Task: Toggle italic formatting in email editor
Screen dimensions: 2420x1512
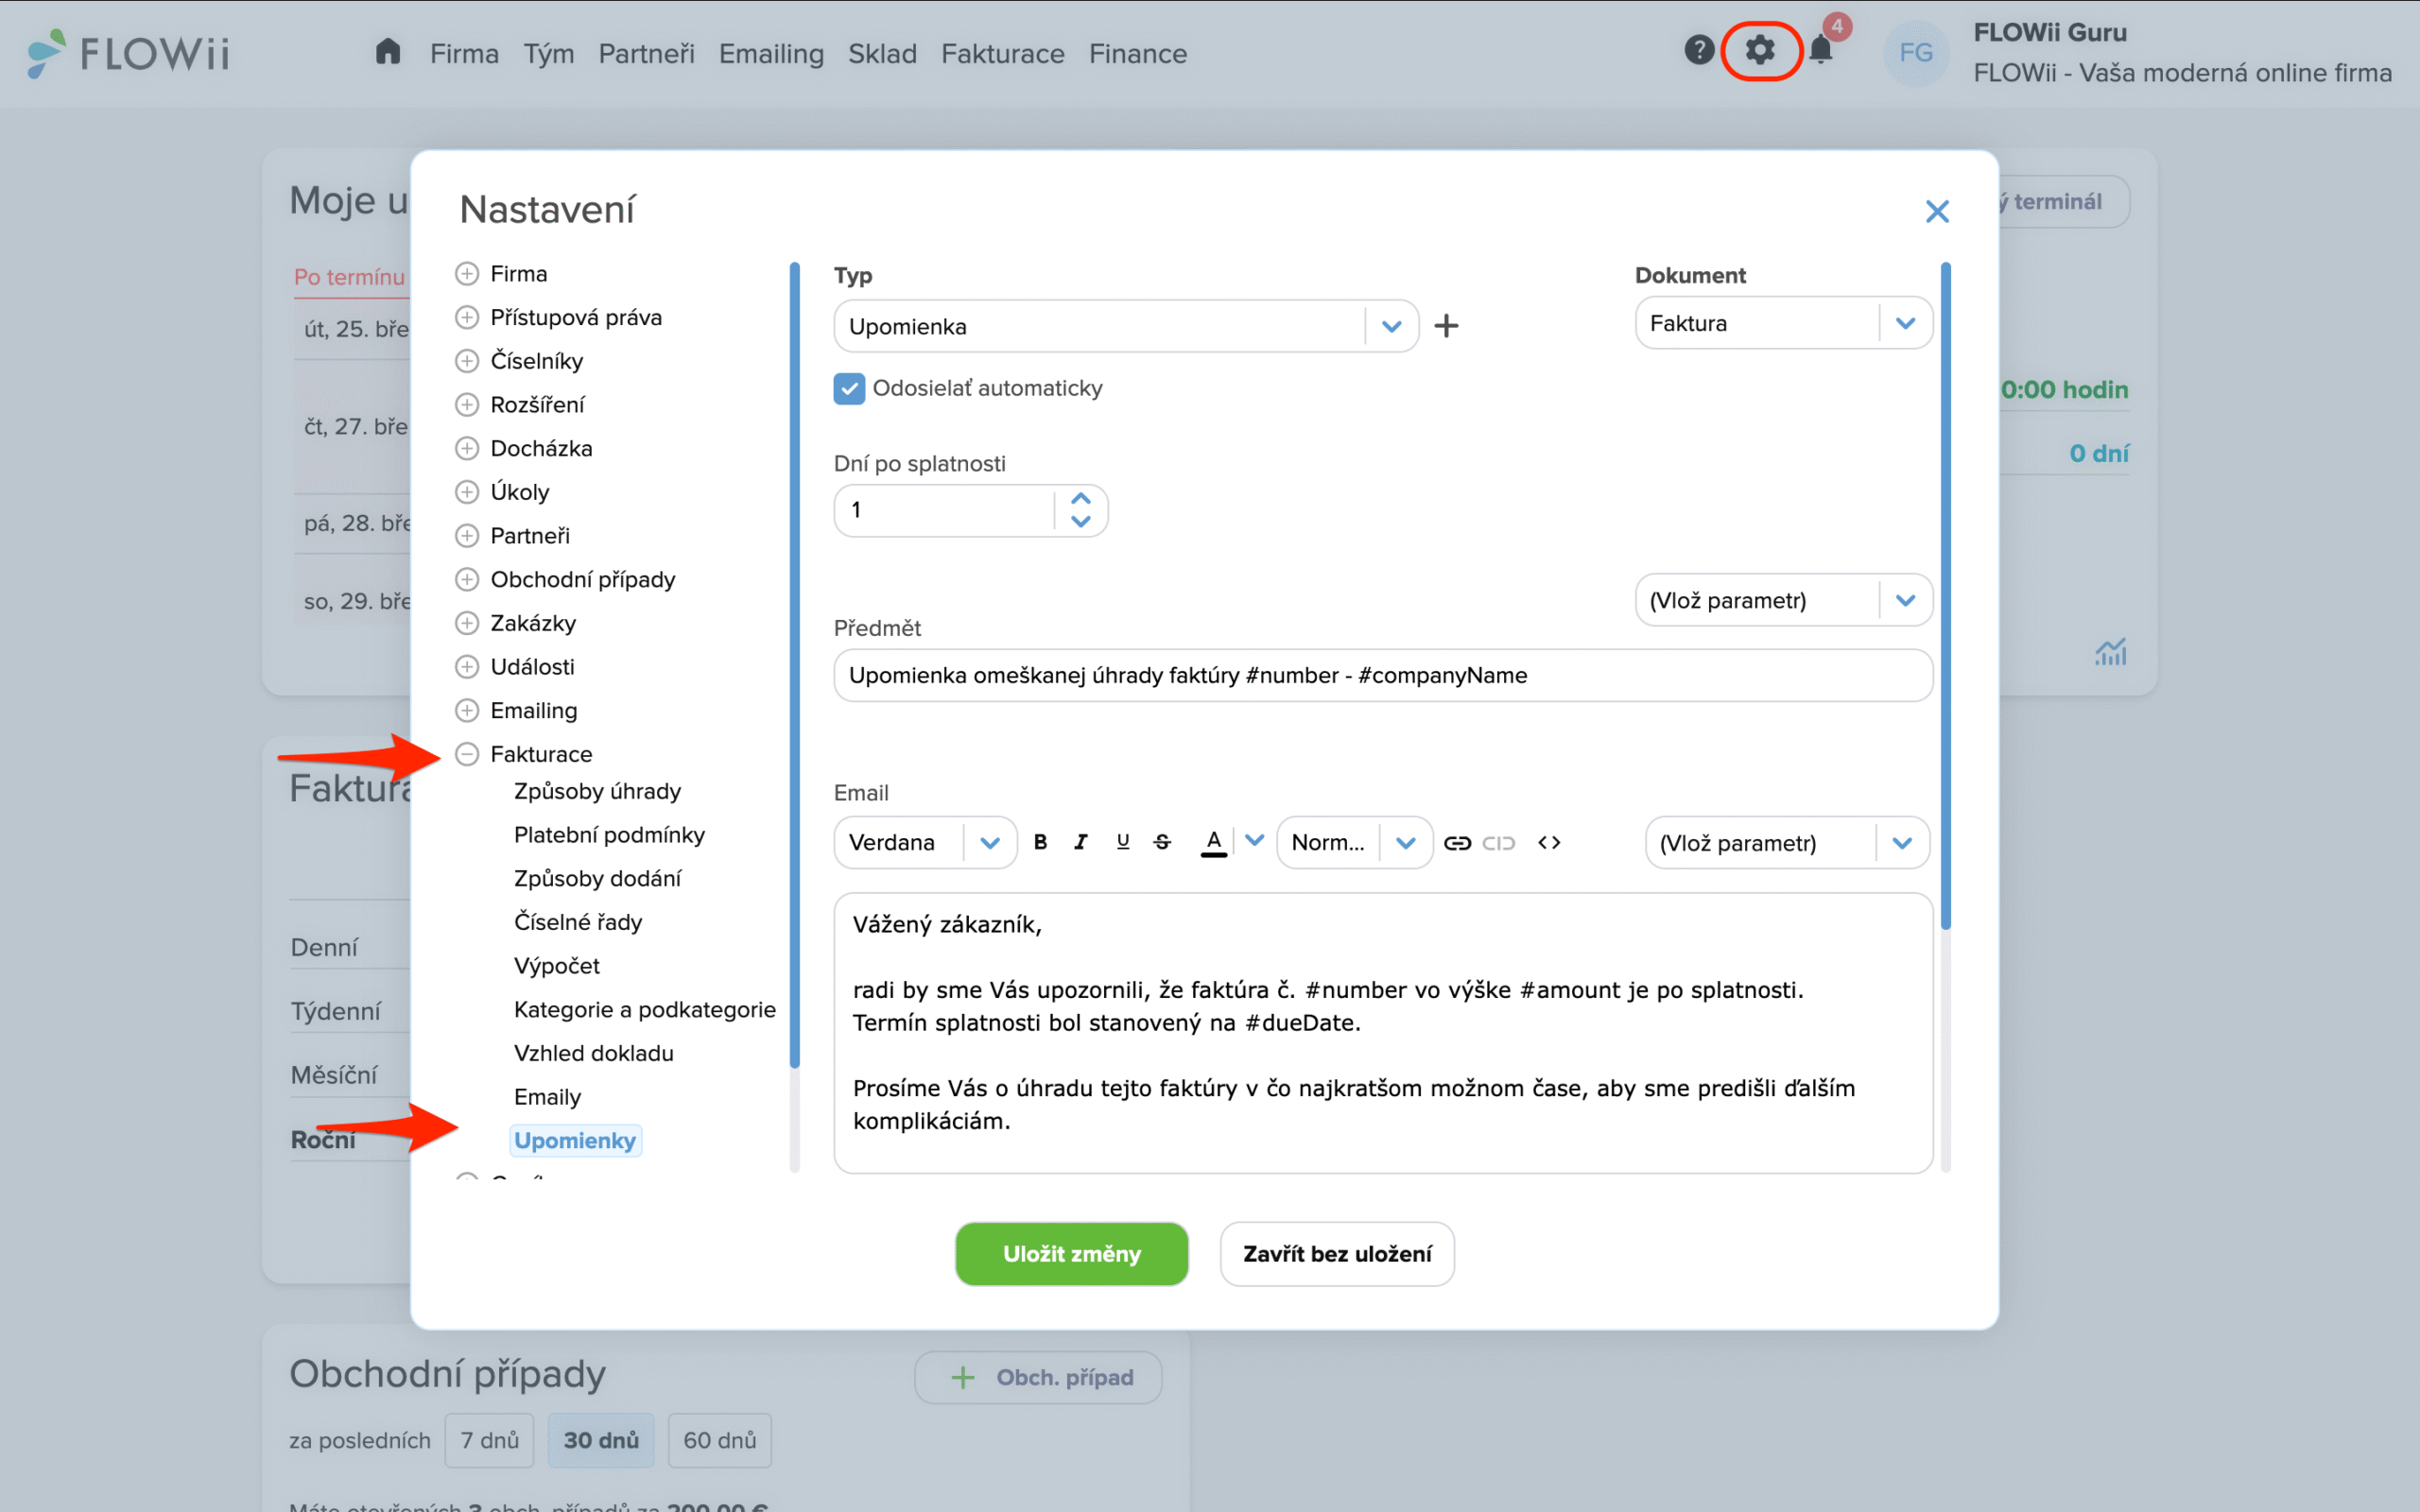Action: click(x=1081, y=842)
